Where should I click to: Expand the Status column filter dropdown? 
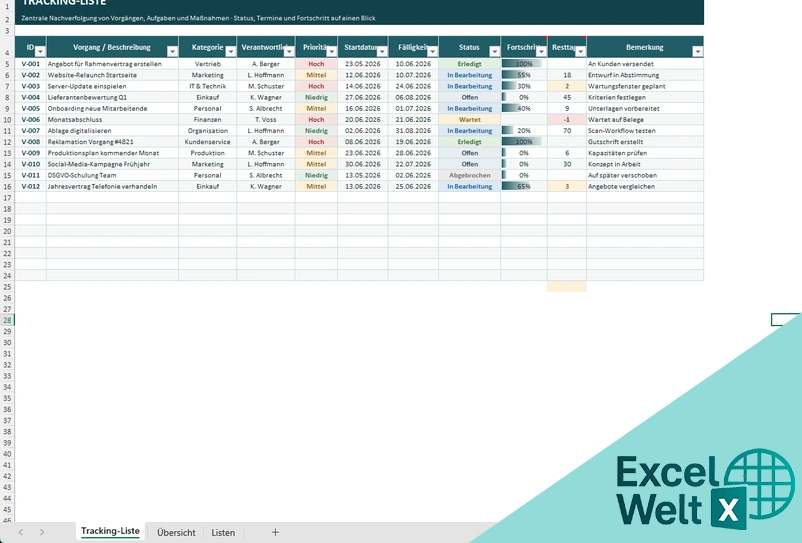495,51
